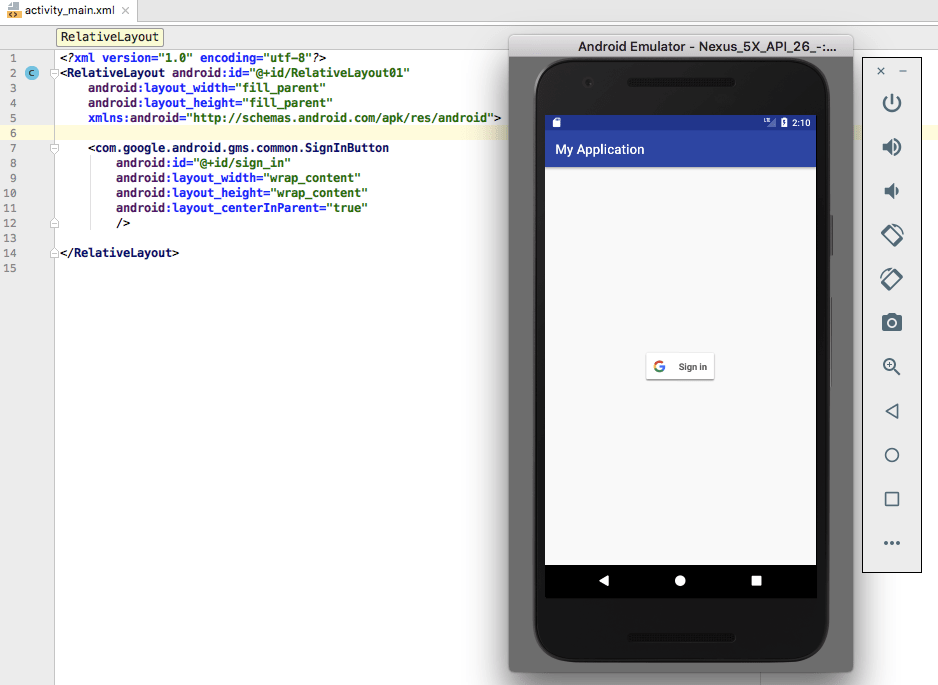Click the android:id sign_in attribute
The width and height of the screenshot is (938, 685).
pos(203,163)
